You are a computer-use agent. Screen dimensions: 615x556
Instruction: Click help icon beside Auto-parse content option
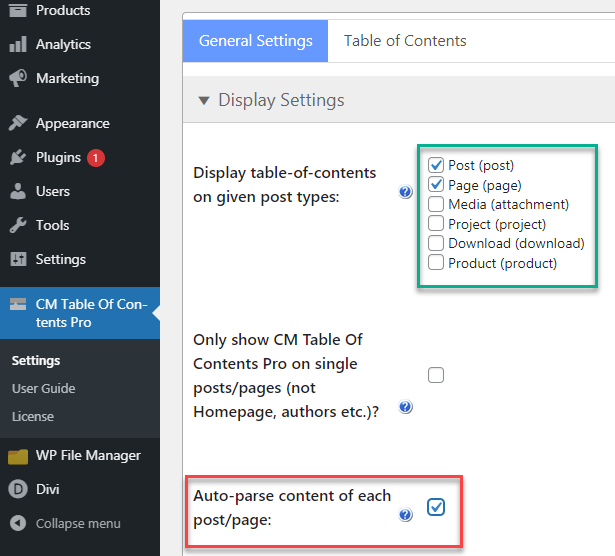click(x=406, y=514)
